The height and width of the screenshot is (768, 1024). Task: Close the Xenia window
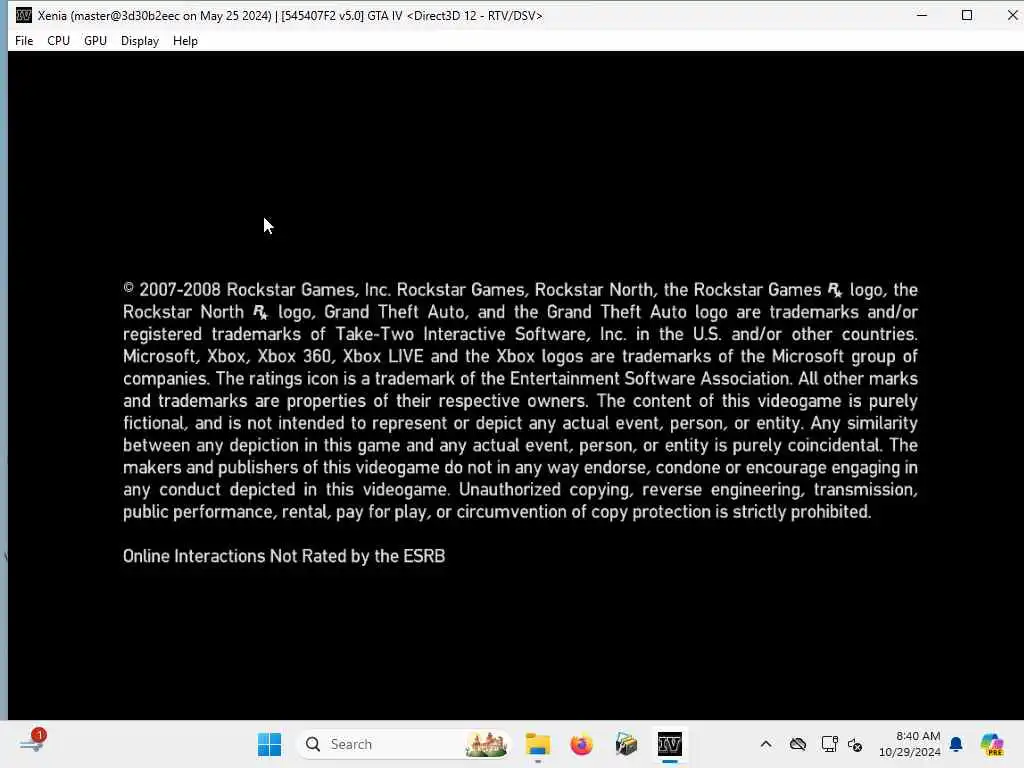pyautogui.click(x=1011, y=15)
